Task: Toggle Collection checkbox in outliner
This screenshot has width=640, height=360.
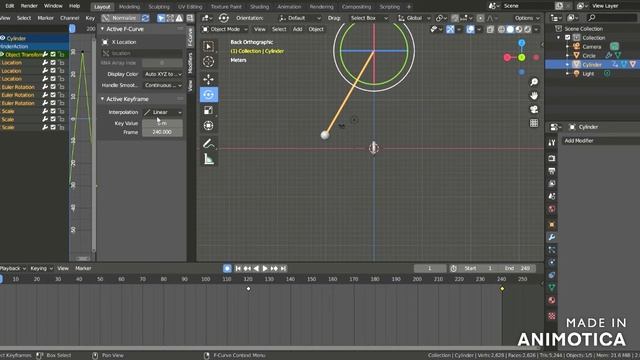Action: pos(567,38)
